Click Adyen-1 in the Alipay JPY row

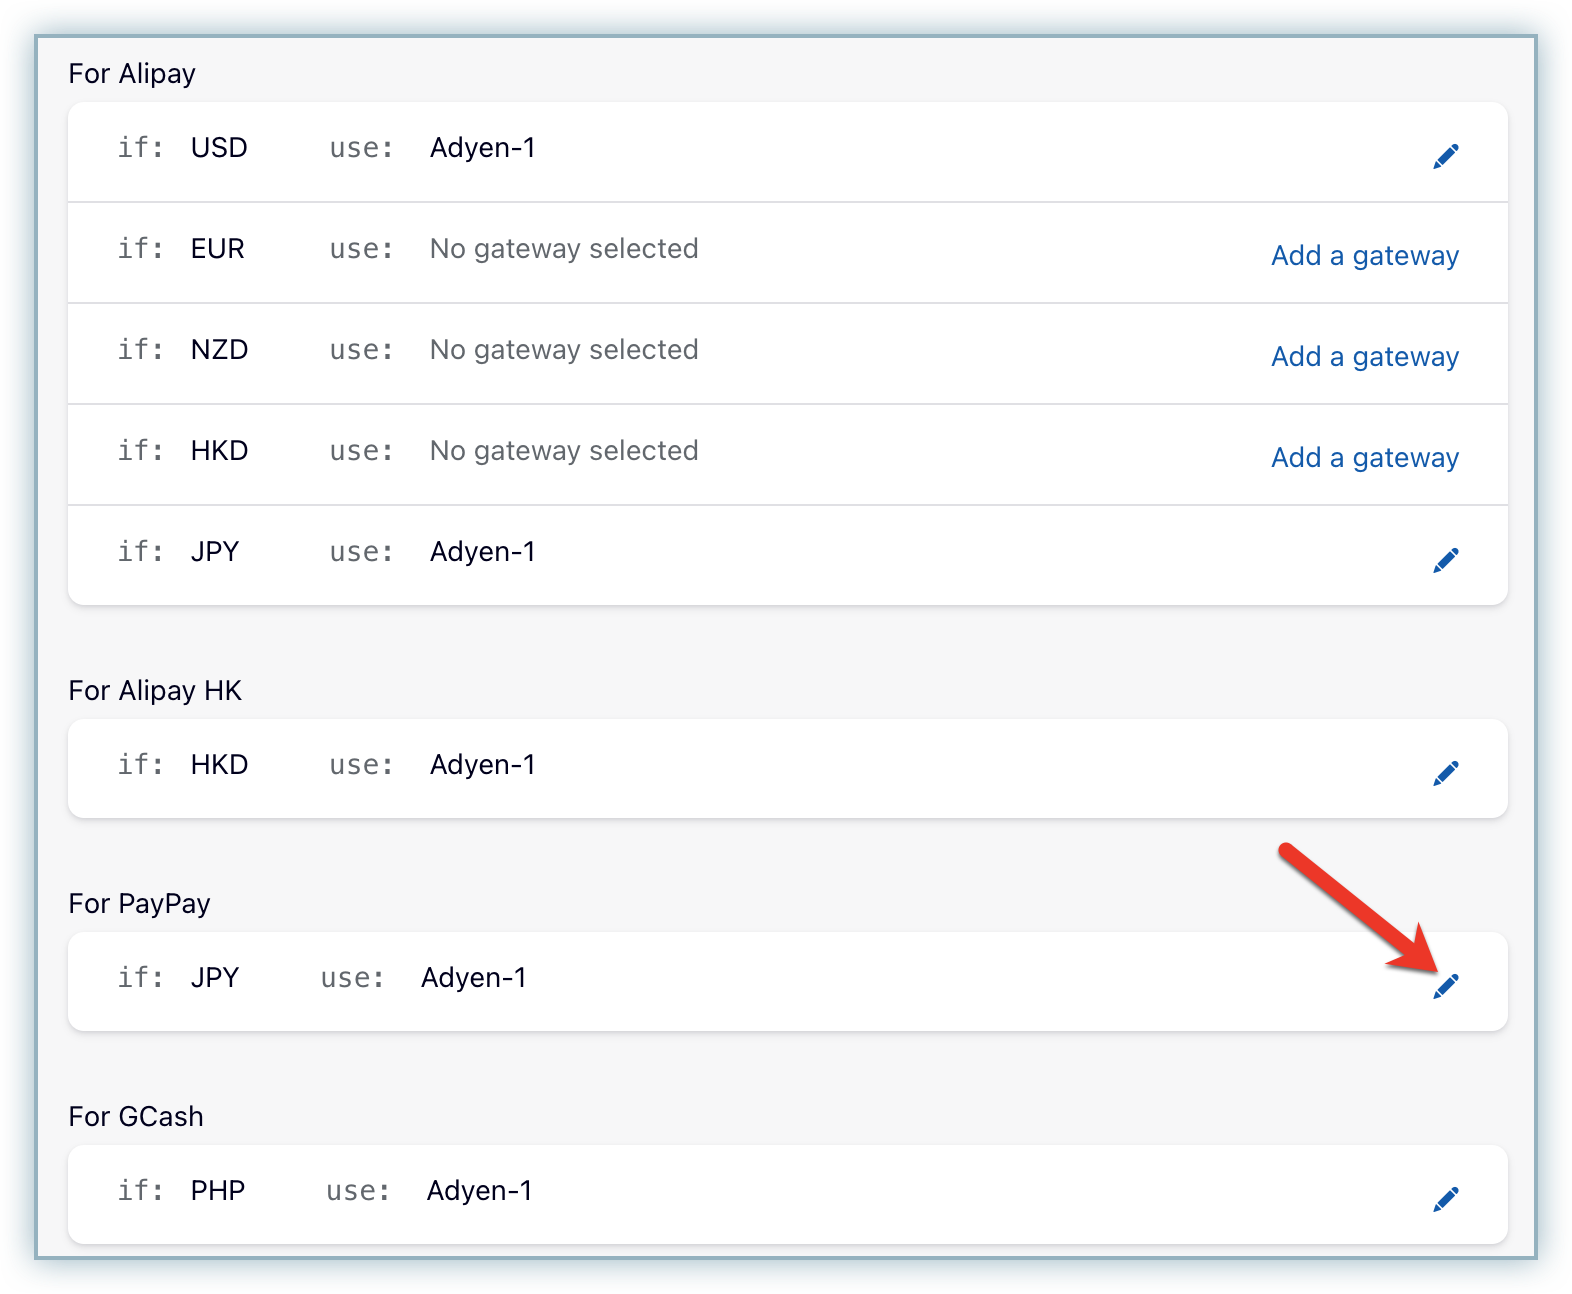coord(483,552)
